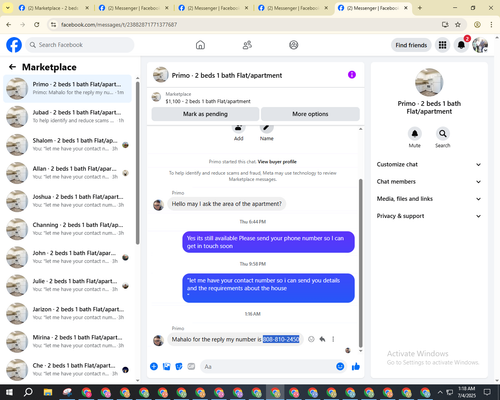Open the apps grid menu icon
The image size is (500, 400).
pos(442,45)
